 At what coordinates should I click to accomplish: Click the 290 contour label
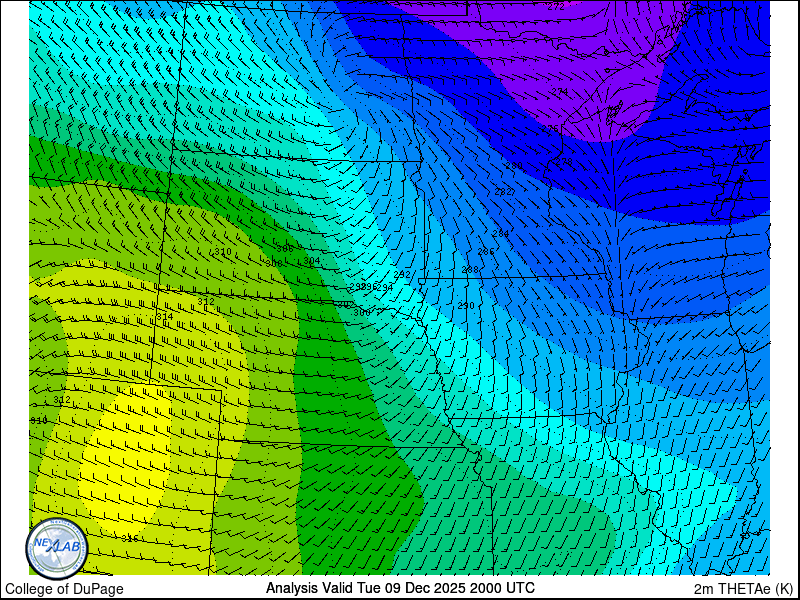click(466, 306)
